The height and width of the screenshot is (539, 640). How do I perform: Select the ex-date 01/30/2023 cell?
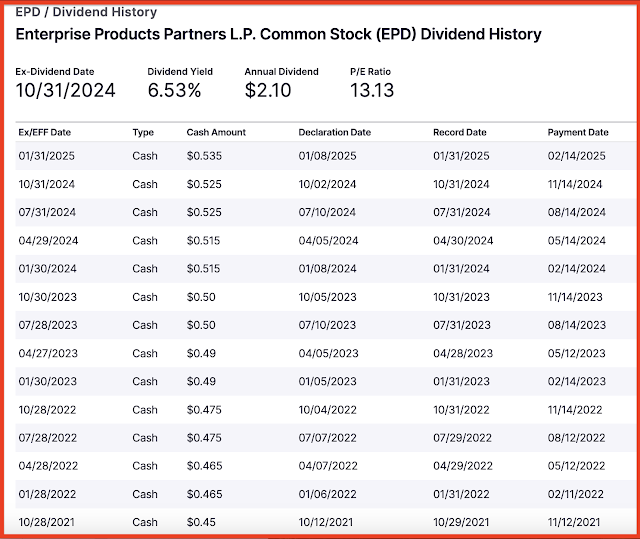click(47, 382)
